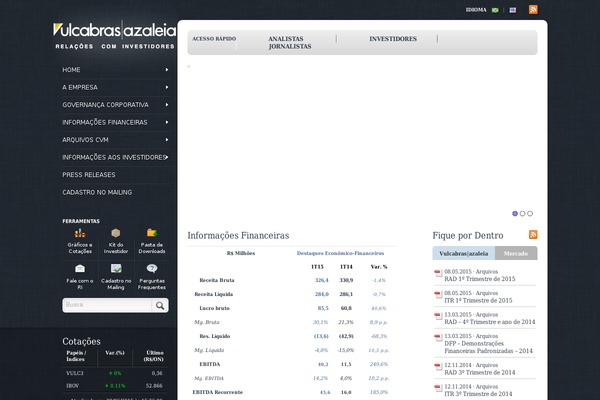This screenshot has height=400, width=600.
Task: Open DFP Demonstrações Financeiras Padronizadas 2014
Action: 488,347
